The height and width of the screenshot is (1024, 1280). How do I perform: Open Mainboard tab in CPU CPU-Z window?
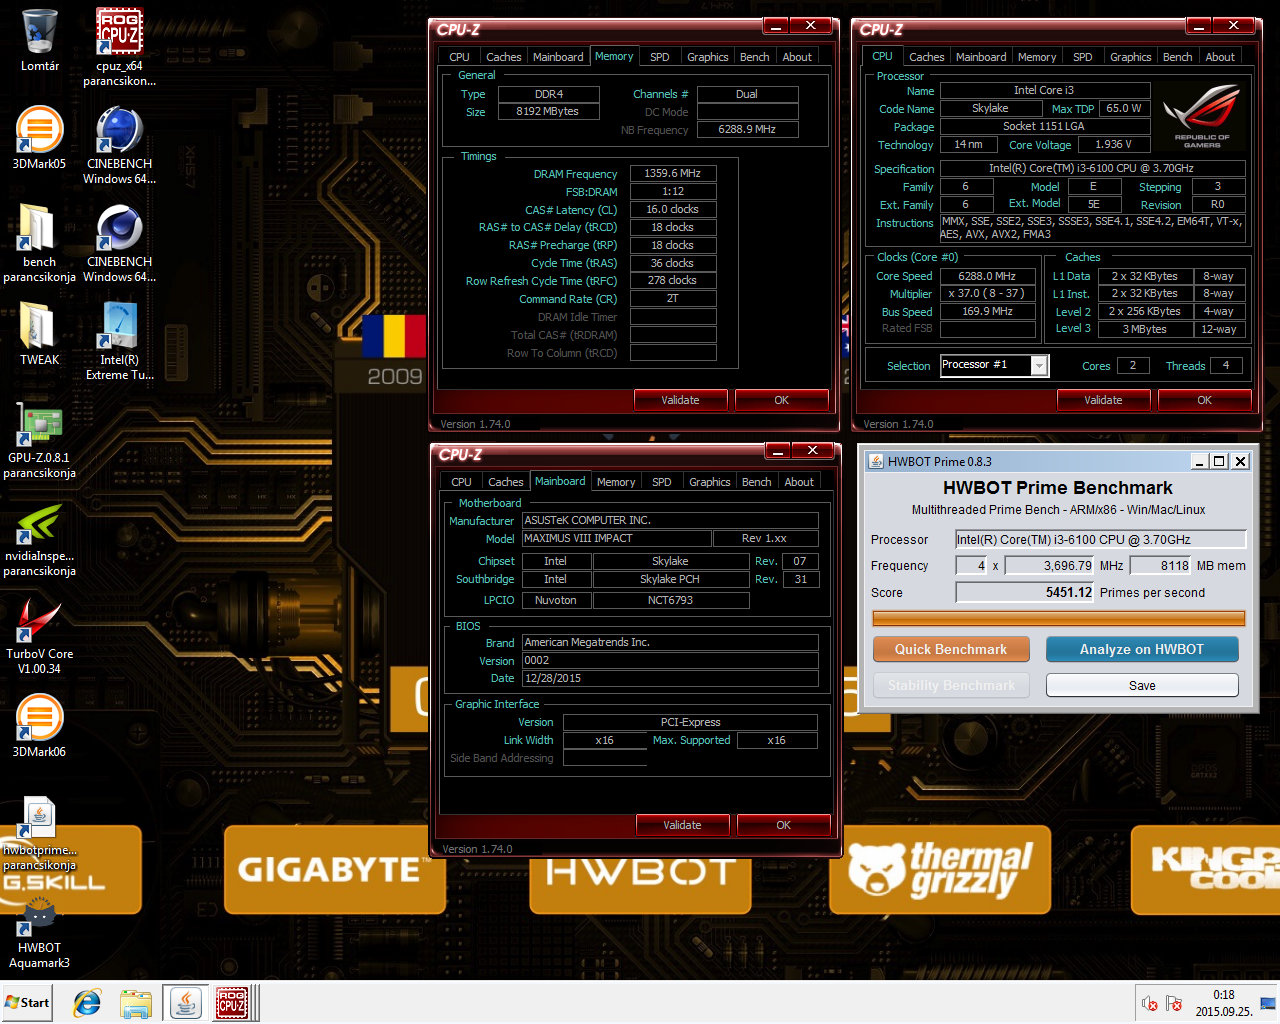pyautogui.click(x=981, y=57)
